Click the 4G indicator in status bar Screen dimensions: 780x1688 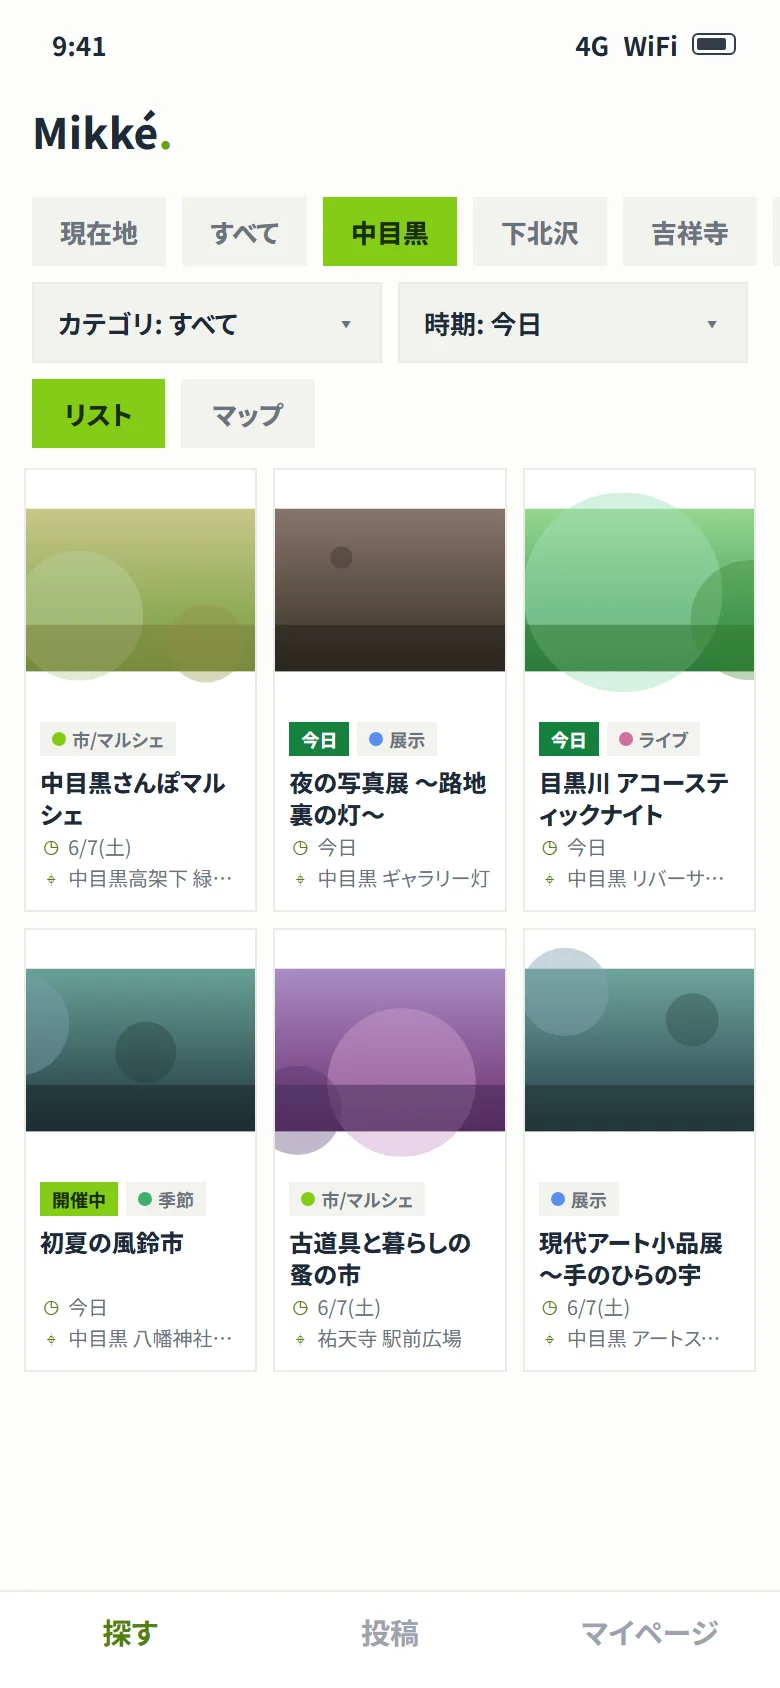(x=592, y=46)
